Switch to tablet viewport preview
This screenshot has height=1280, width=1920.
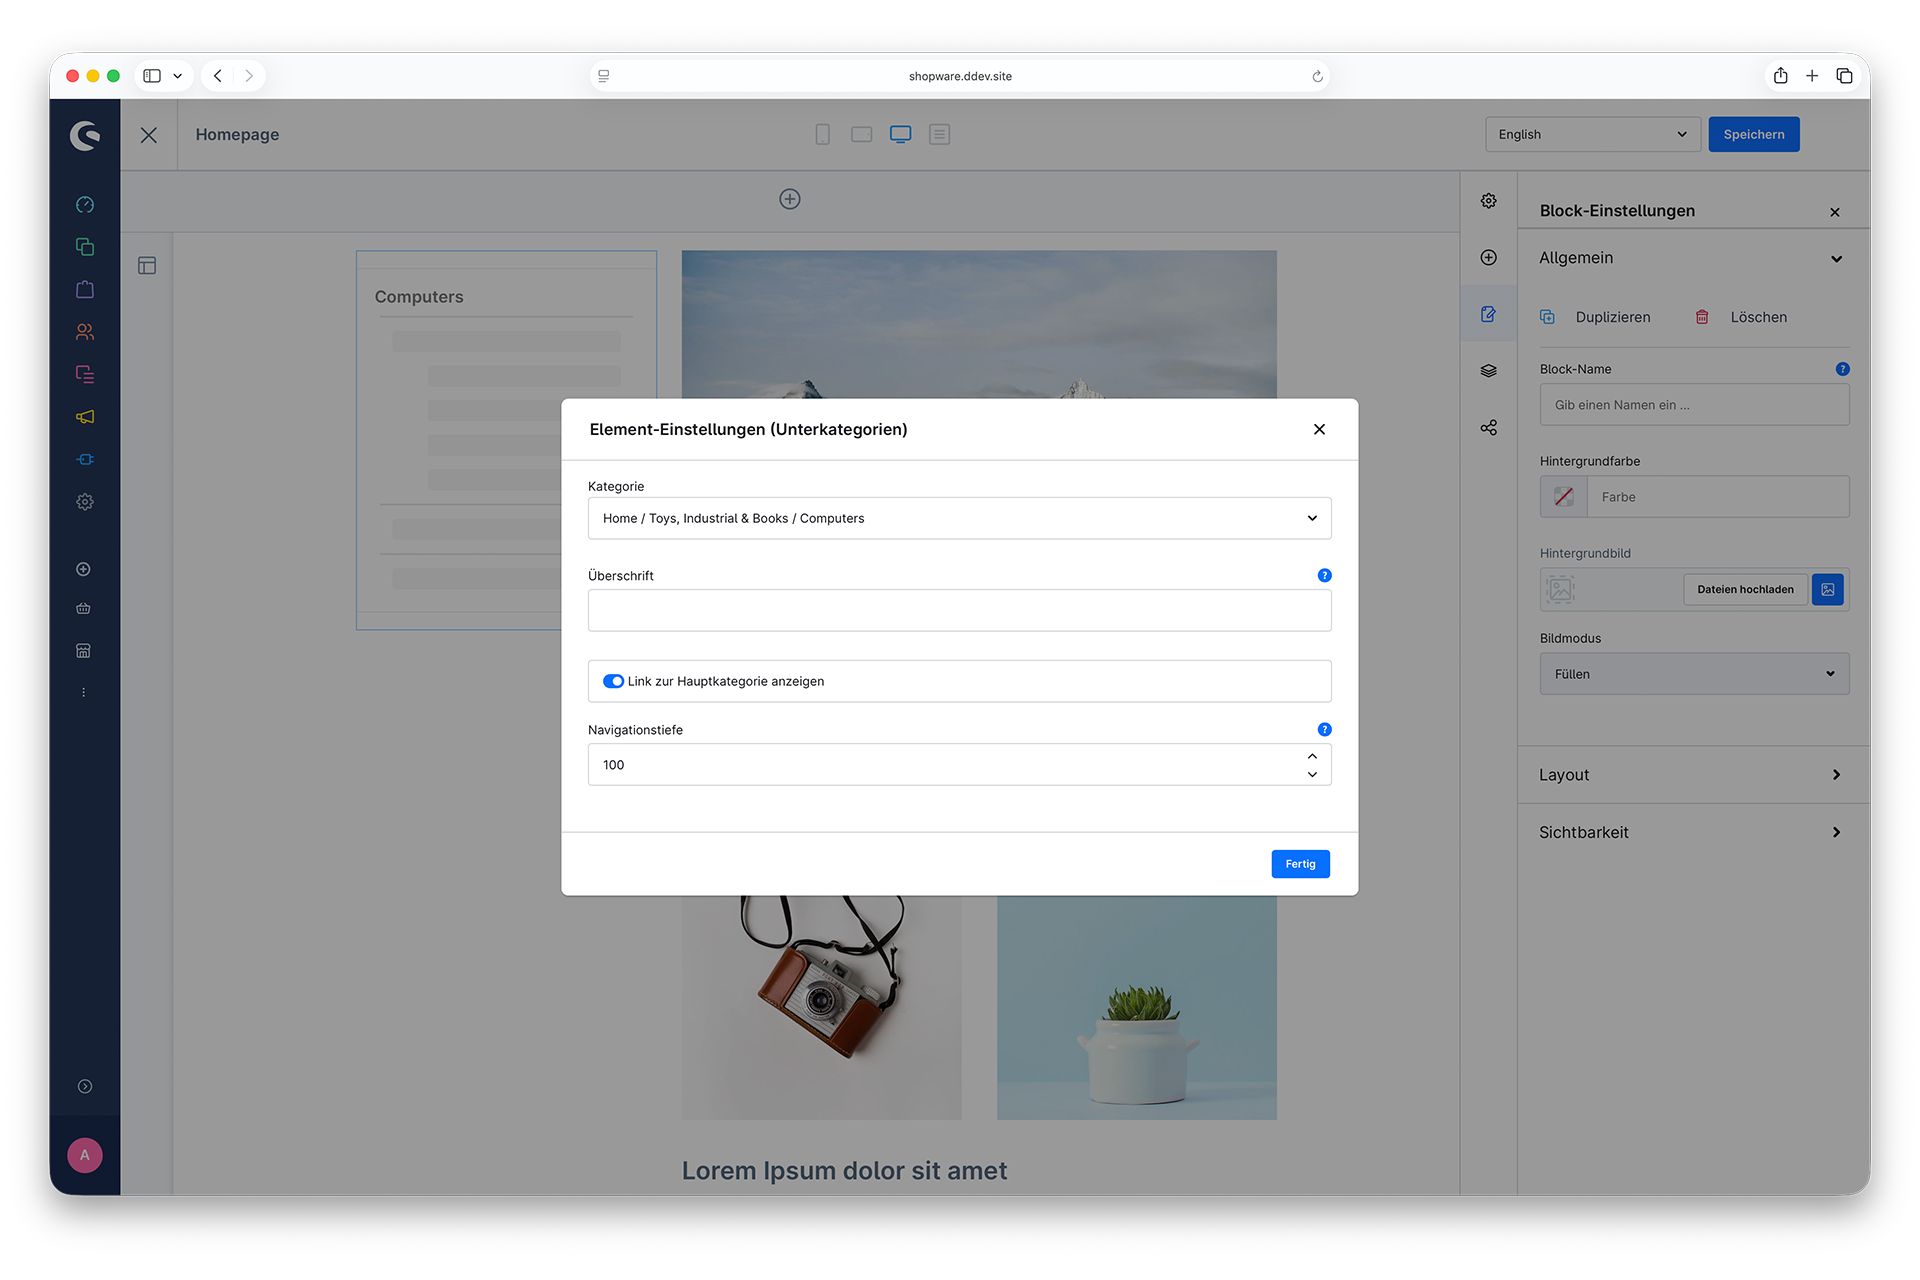point(862,134)
